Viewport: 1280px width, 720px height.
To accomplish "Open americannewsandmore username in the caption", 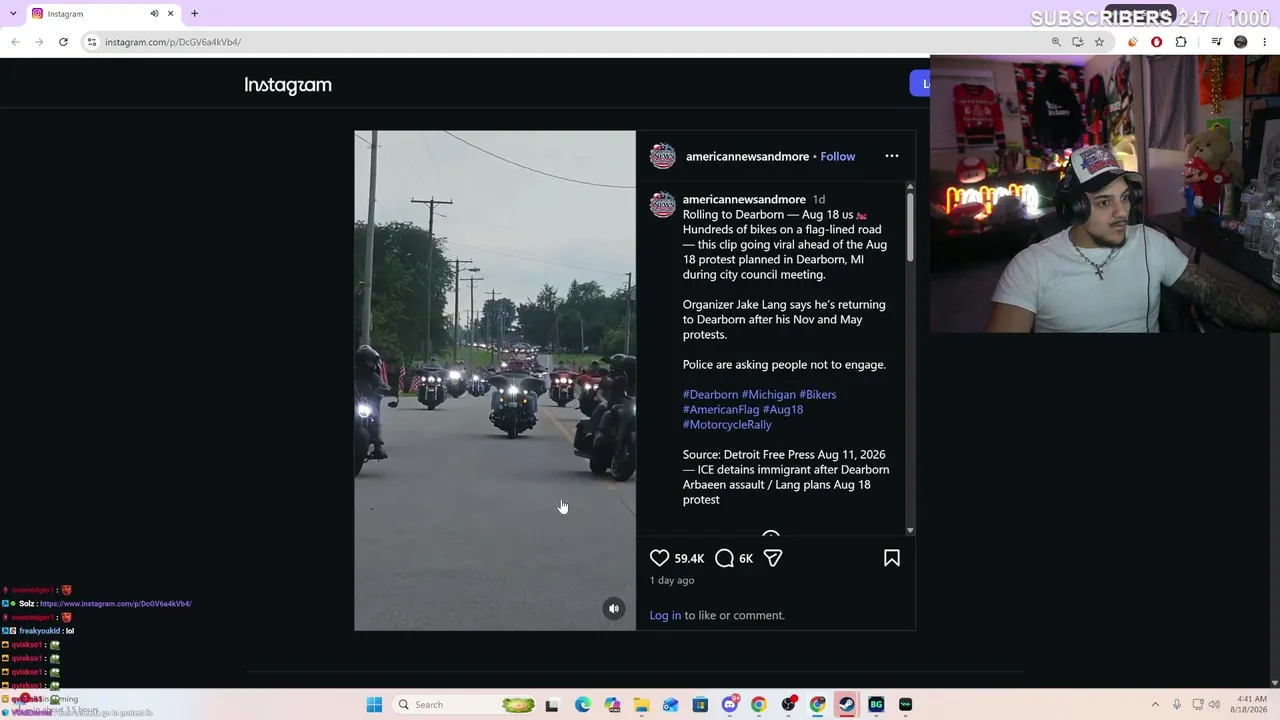I will (744, 199).
